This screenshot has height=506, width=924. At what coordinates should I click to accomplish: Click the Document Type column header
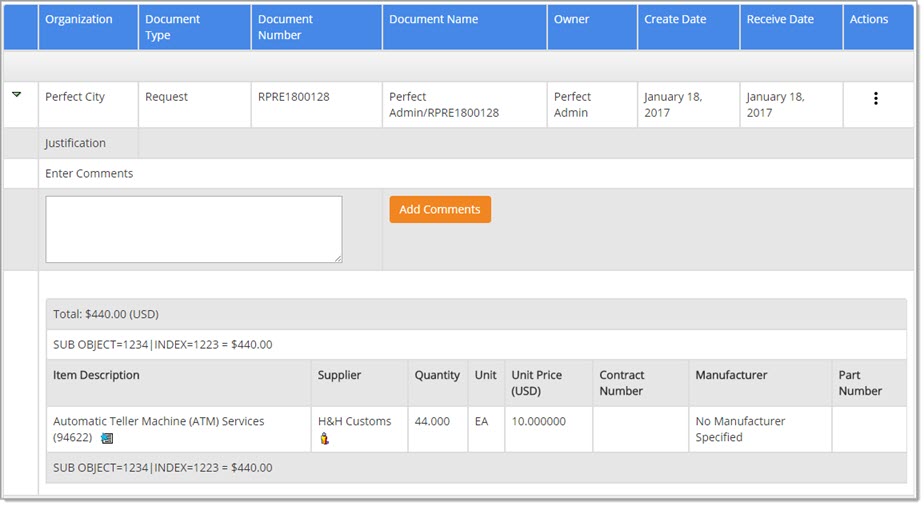tap(172, 27)
